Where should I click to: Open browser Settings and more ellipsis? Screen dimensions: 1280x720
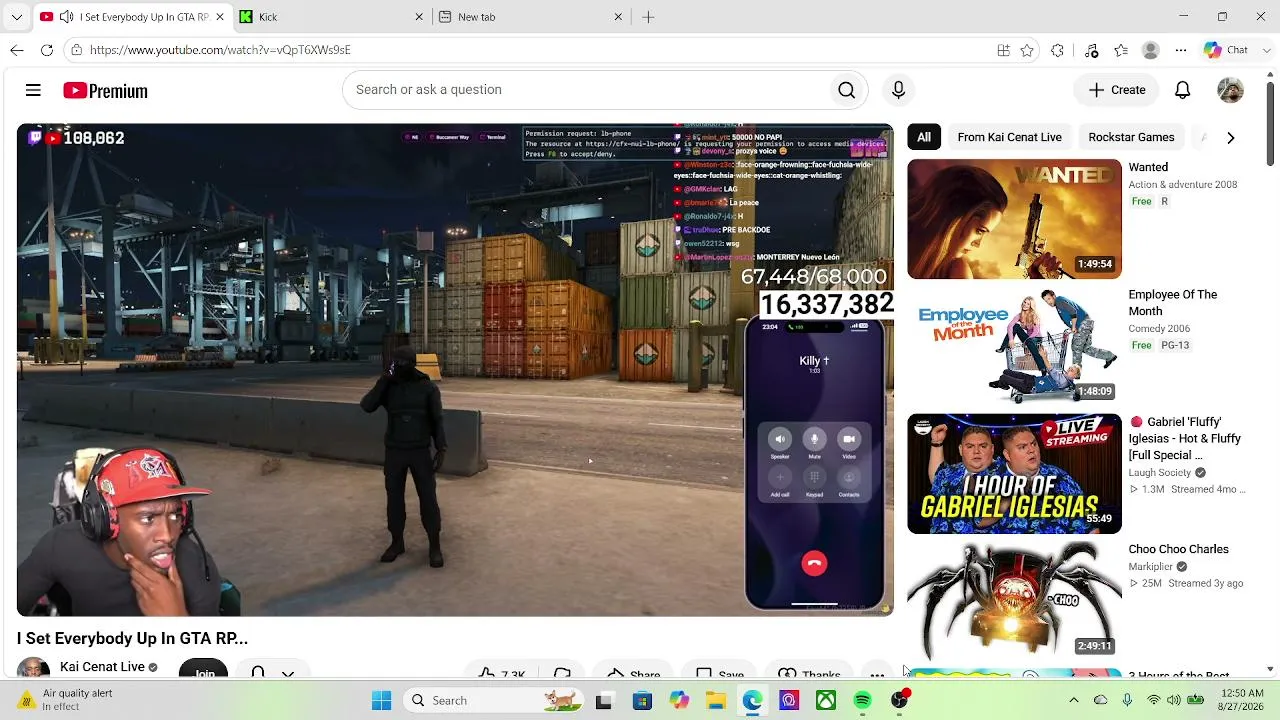coord(1181,50)
